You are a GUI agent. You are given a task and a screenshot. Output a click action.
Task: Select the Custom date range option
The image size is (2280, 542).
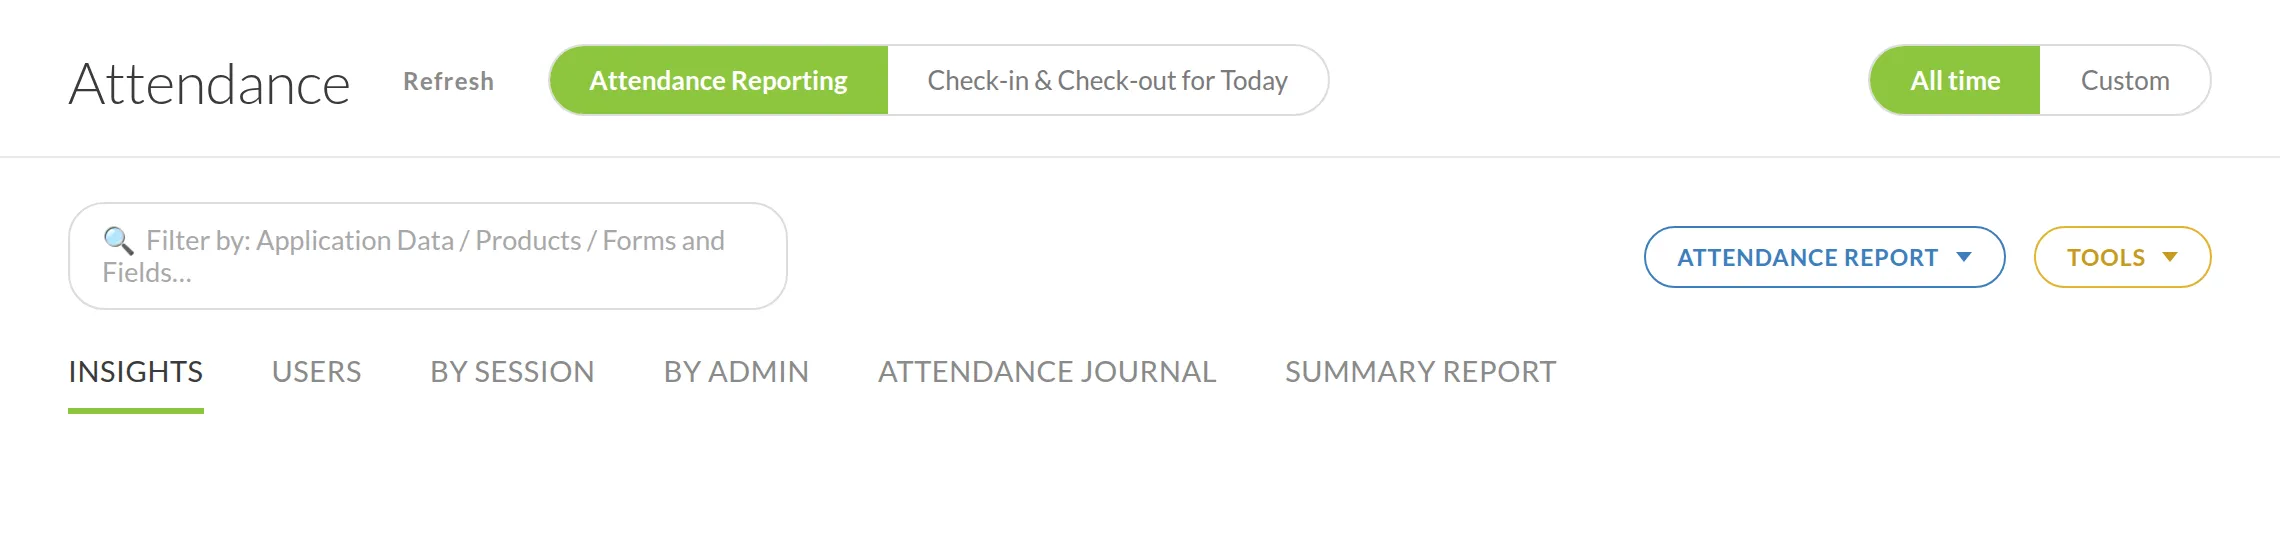(x=2125, y=80)
